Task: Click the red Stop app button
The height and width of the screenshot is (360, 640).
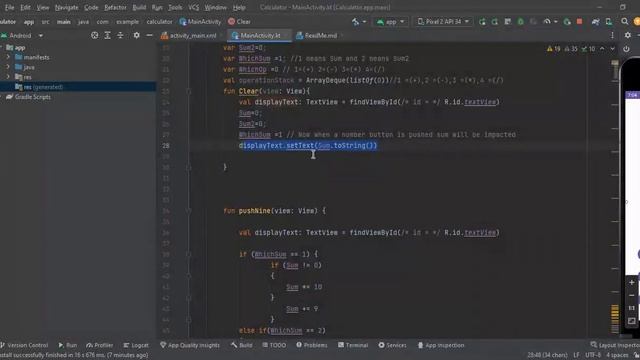Action: click(x=579, y=22)
